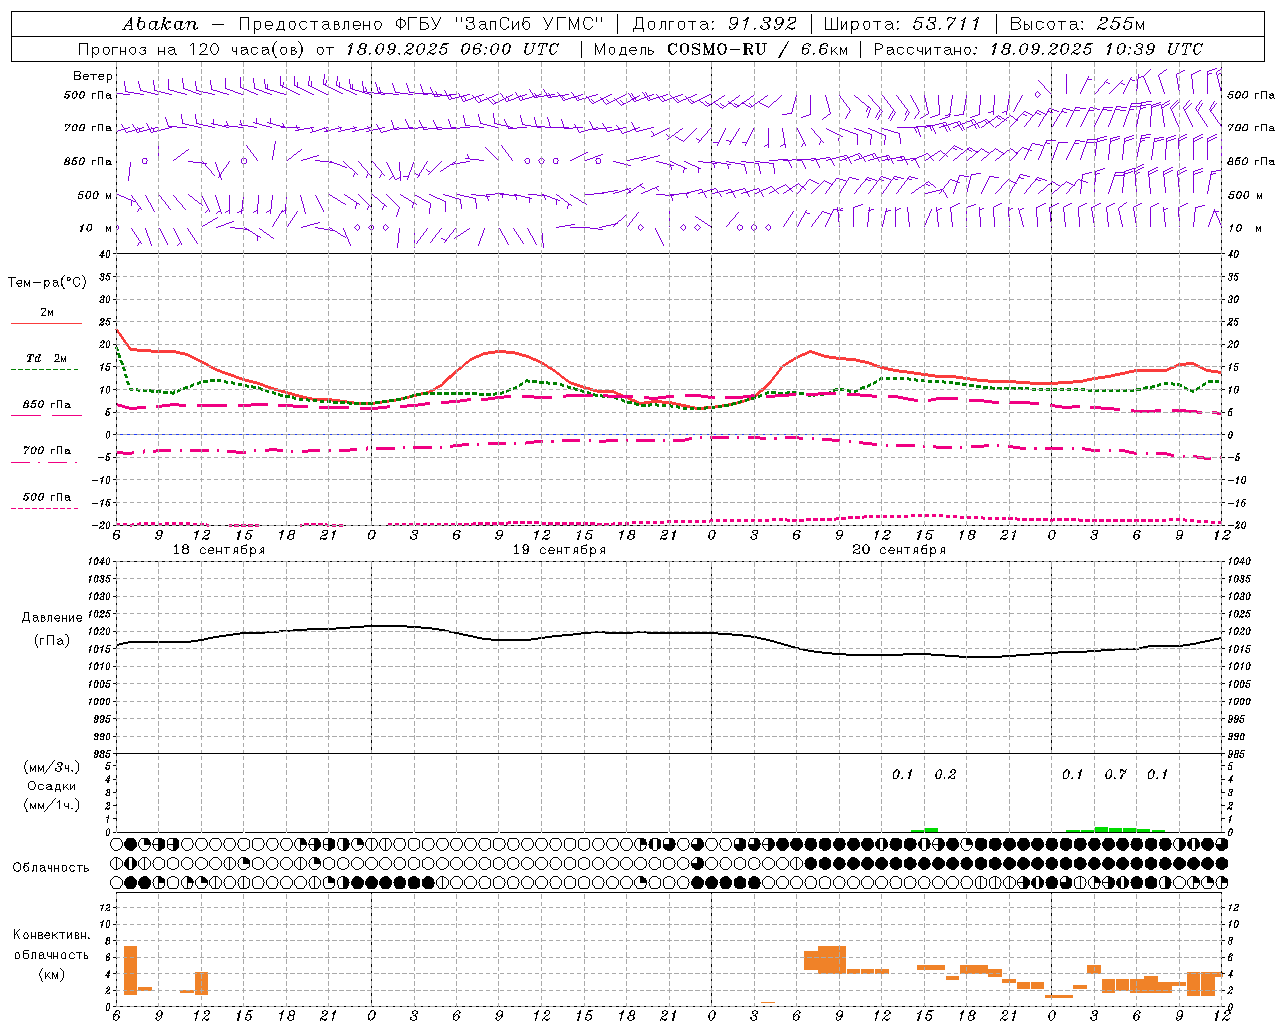The height and width of the screenshot is (1024, 1280).
Task: Select the 'Предоставлено ФГБУ "ЗапСиб УГМС"' provider text
Action: point(421,24)
